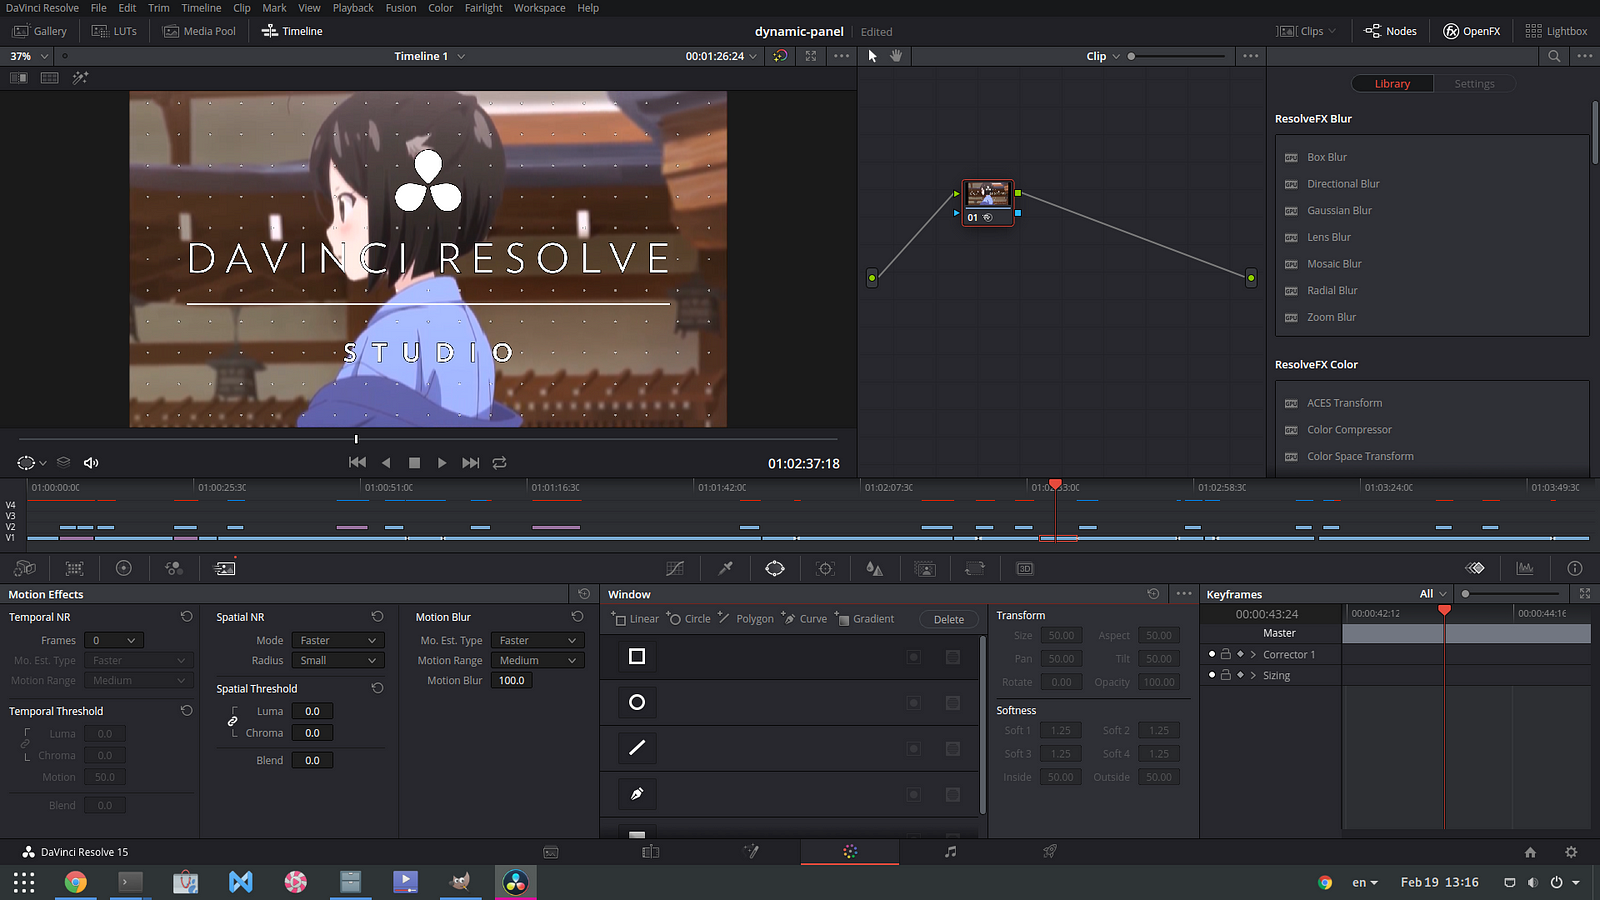Open Motion Blur Mo. Est. Type dropdown
This screenshot has width=1600, height=900.
pos(538,640)
